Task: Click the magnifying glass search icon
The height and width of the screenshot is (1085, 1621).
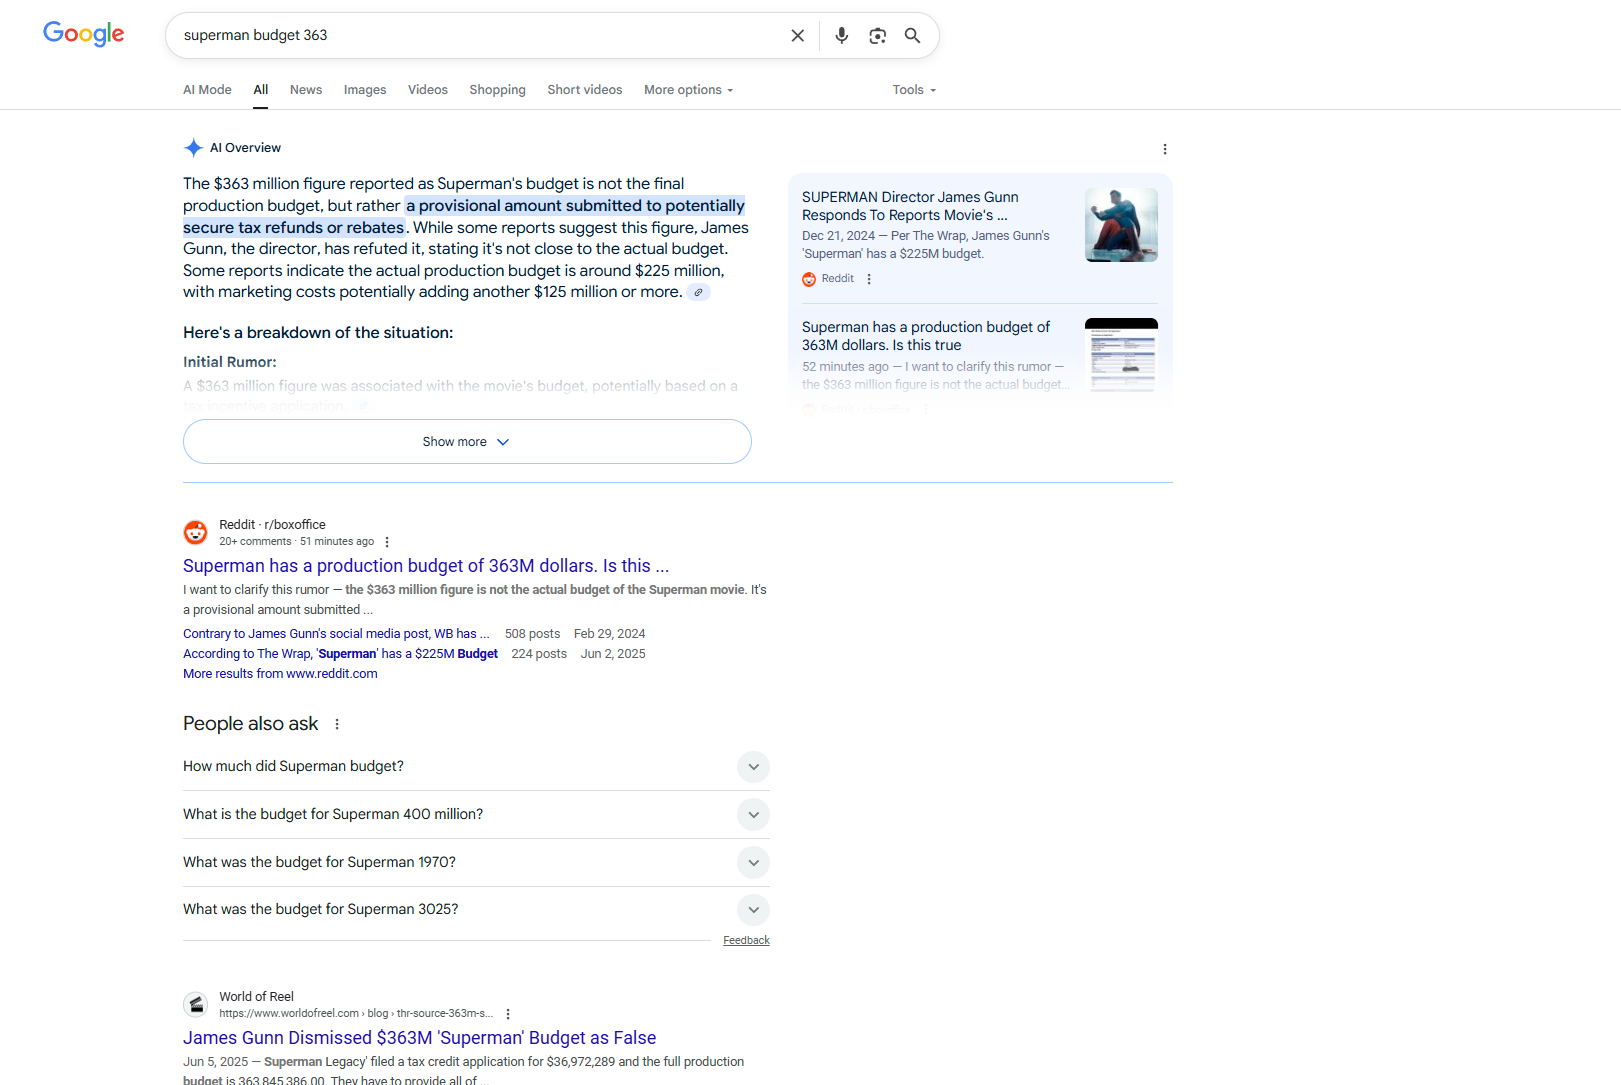Action: pyautogui.click(x=913, y=36)
